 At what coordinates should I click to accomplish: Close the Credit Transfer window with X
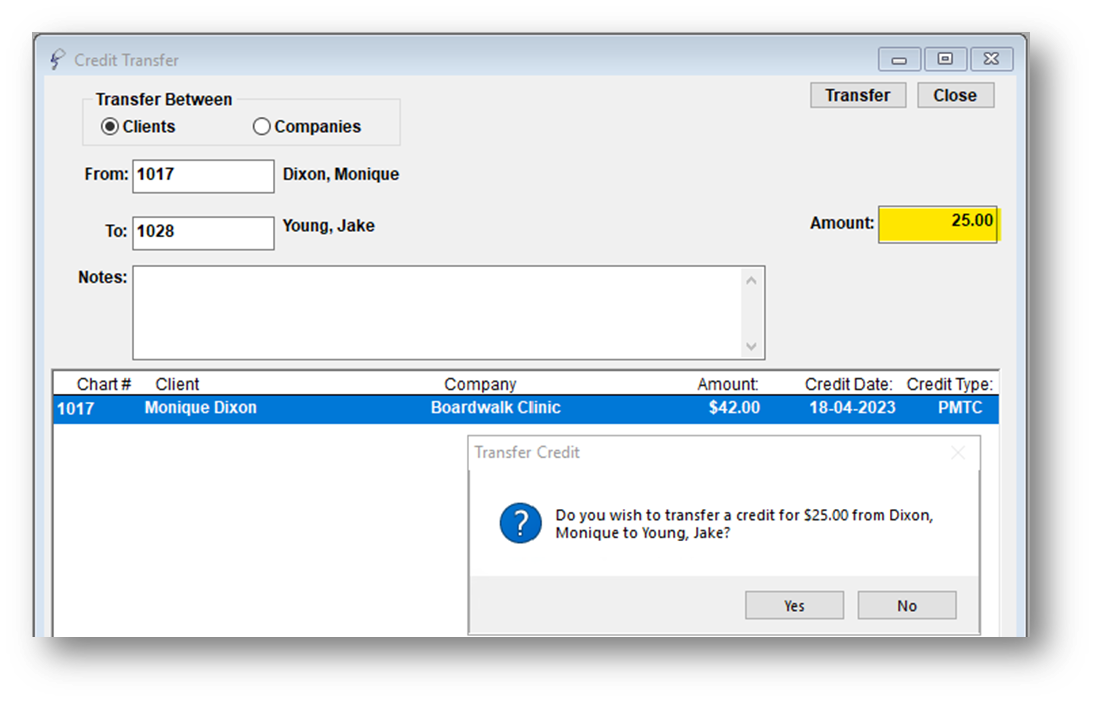pos(991,59)
